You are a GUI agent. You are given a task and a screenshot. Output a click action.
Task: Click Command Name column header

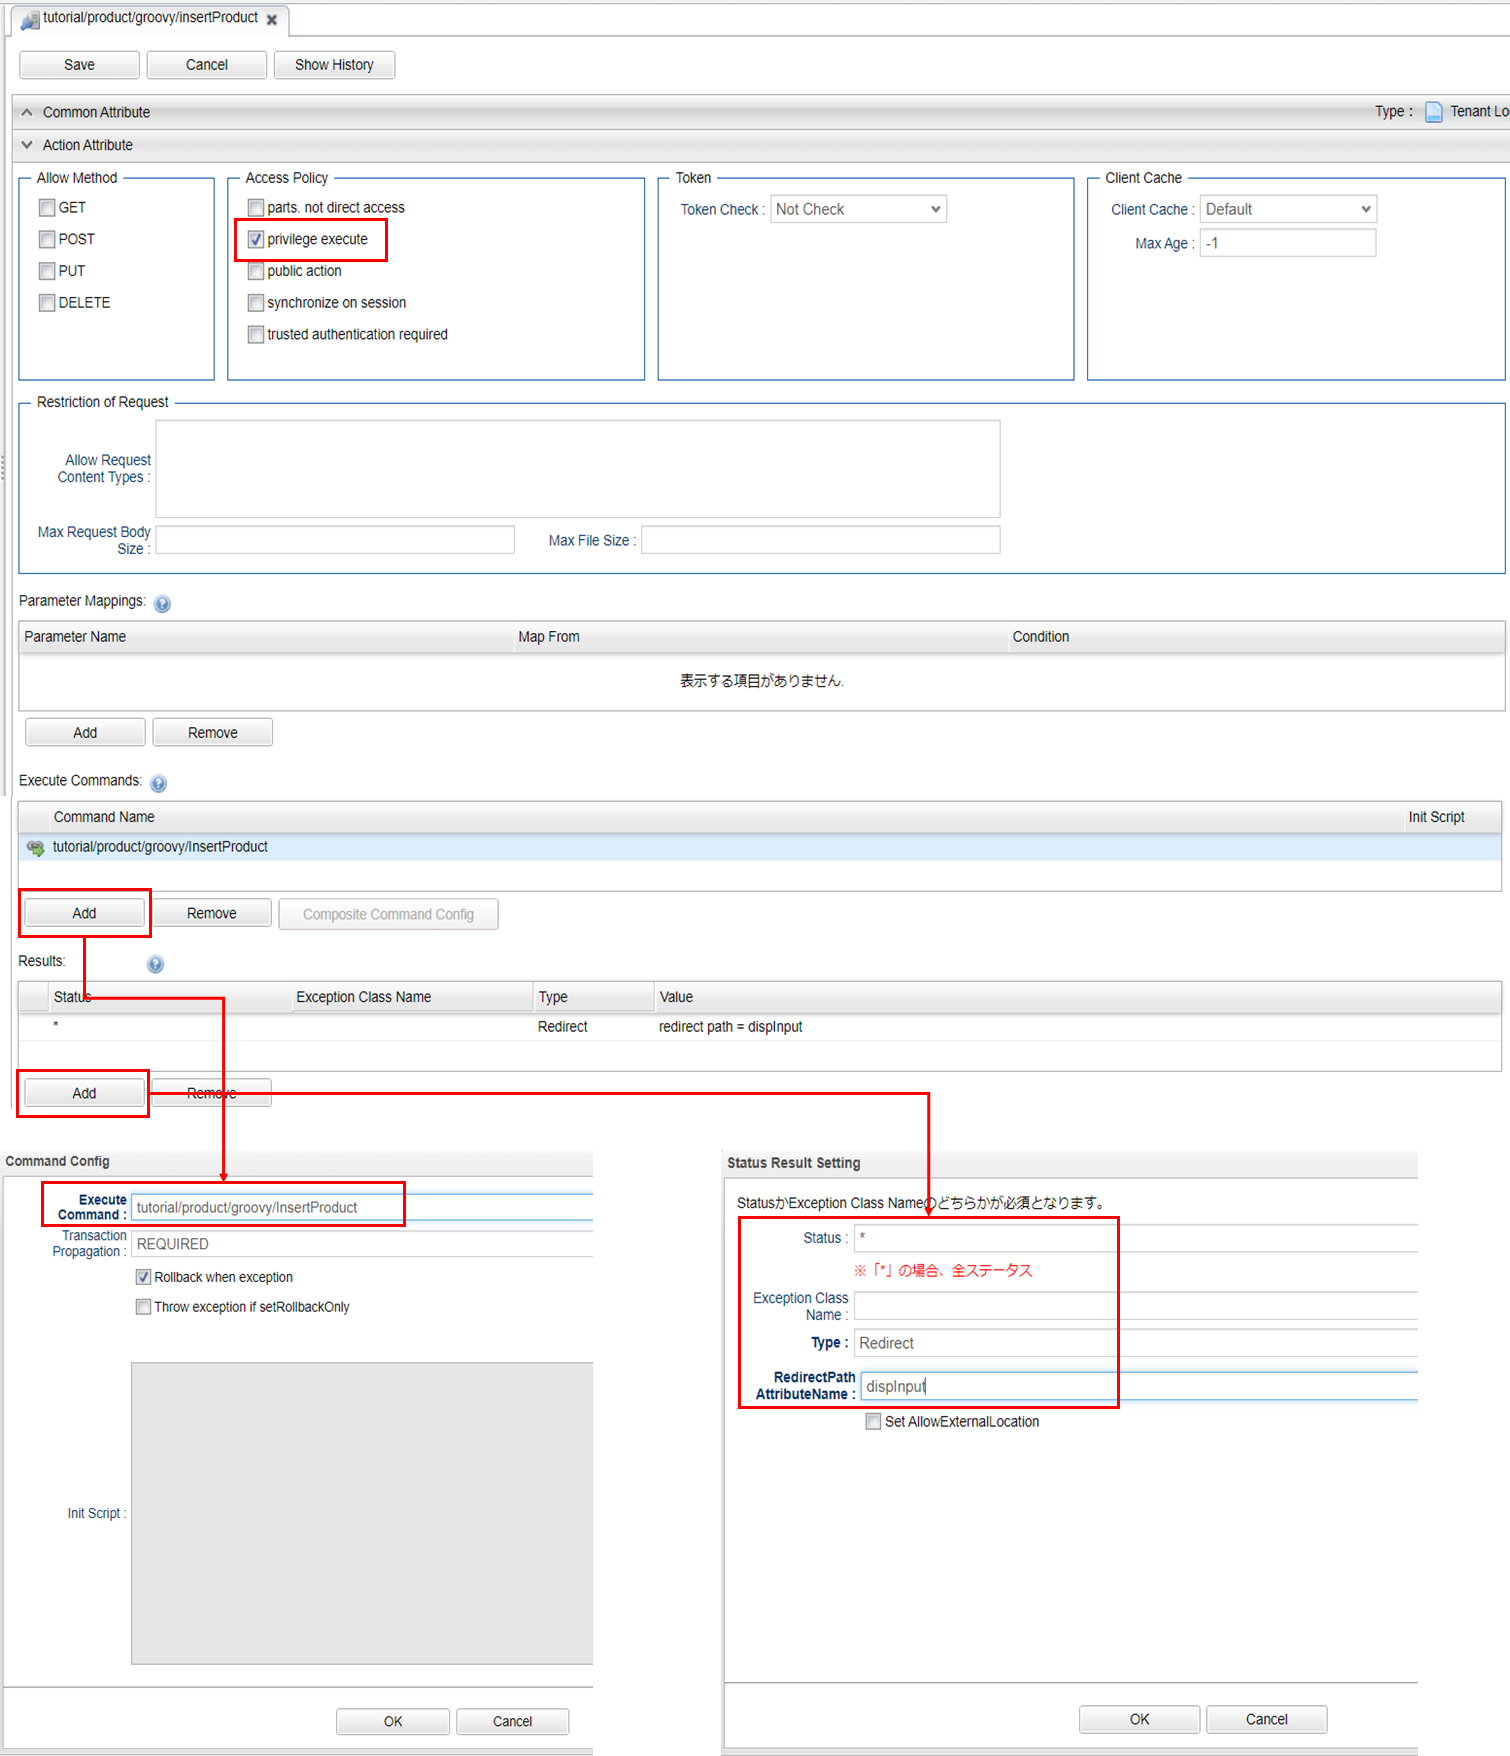coord(725,817)
